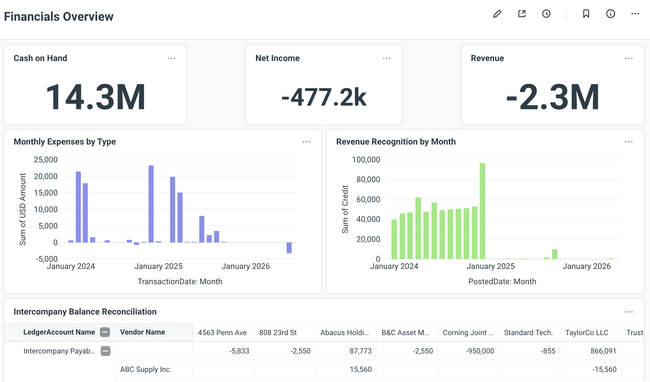The width and height of the screenshot is (650, 382).
Task: Click the negative purple bar after January 2026
Action: coord(289,248)
